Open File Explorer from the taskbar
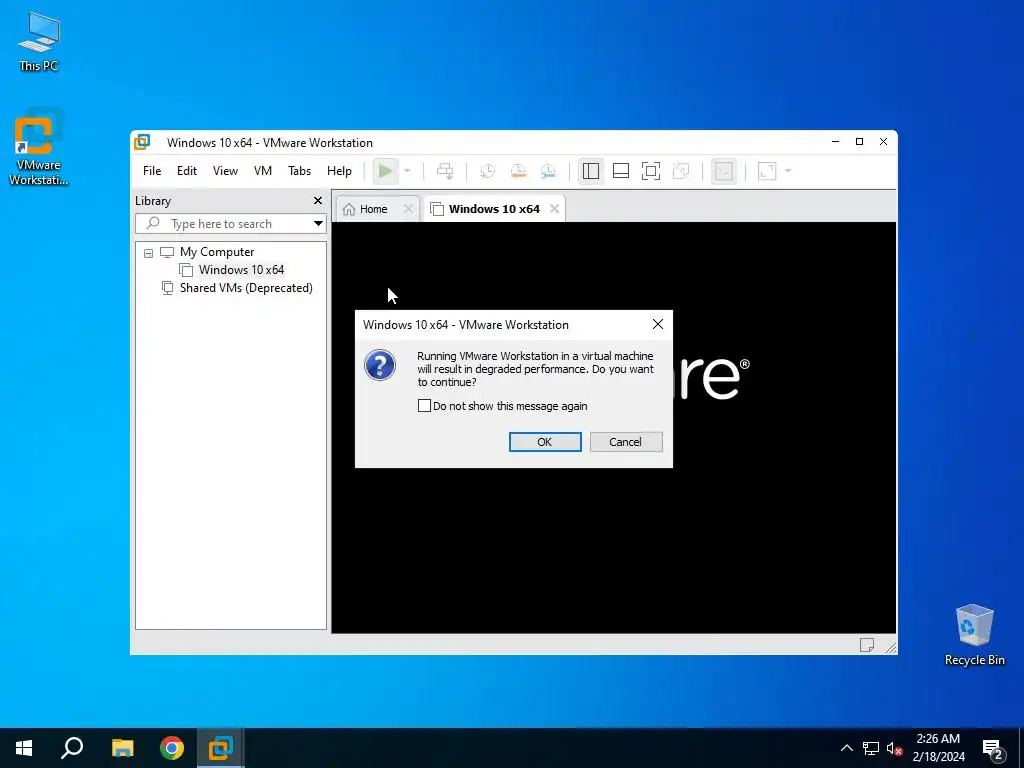The width and height of the screenshot is (1024, 768). (x=122, y=748)
